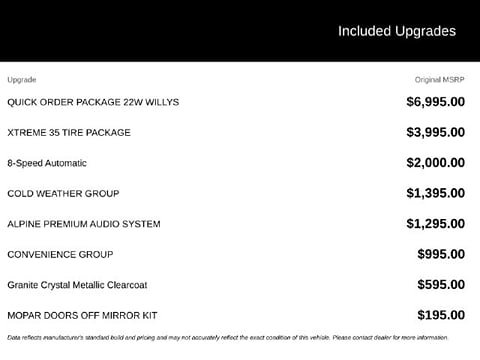The height and width of the screenshot is (360, 480).
Task: Select the 8-Speed Automatic upgrade
Action: coord(47,163)
